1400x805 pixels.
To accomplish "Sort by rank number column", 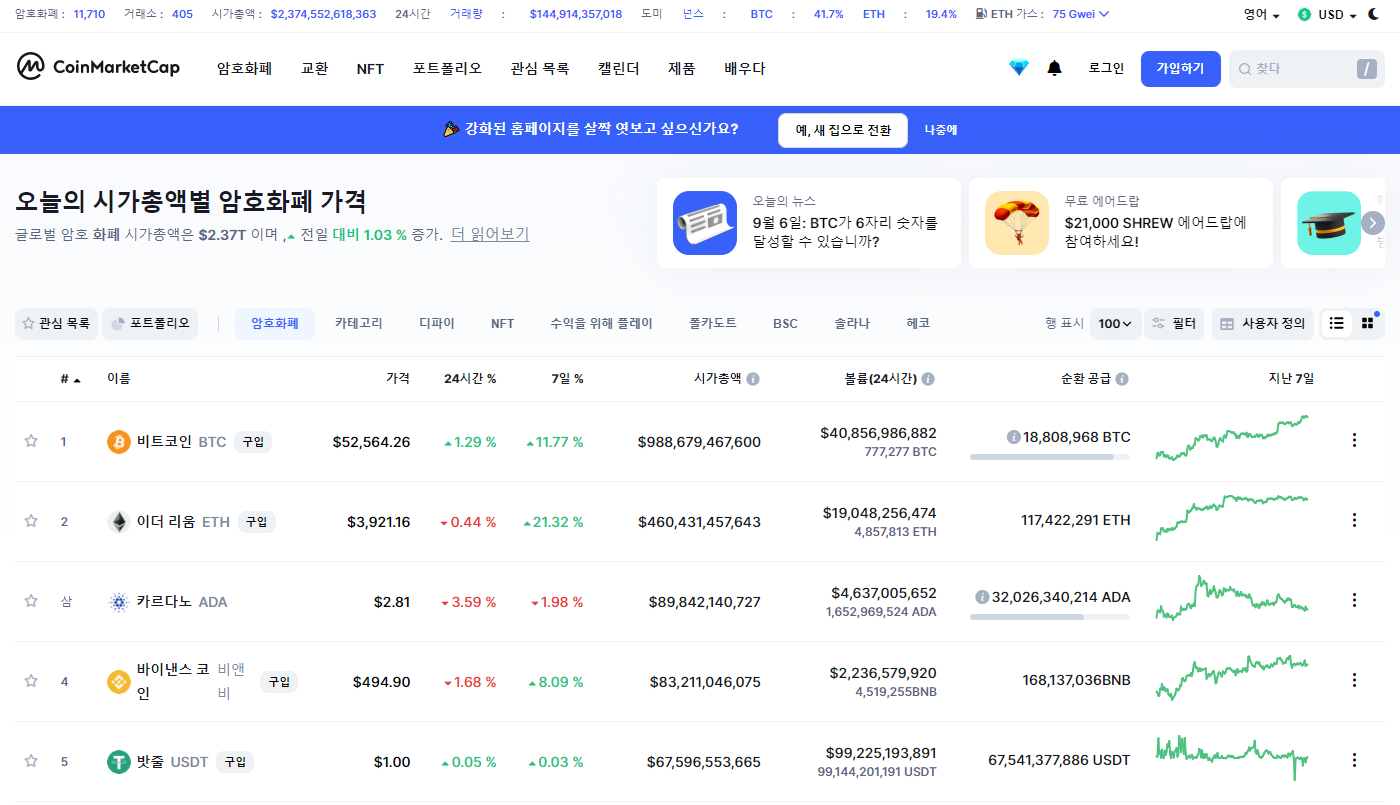I will tap(70, 379).
